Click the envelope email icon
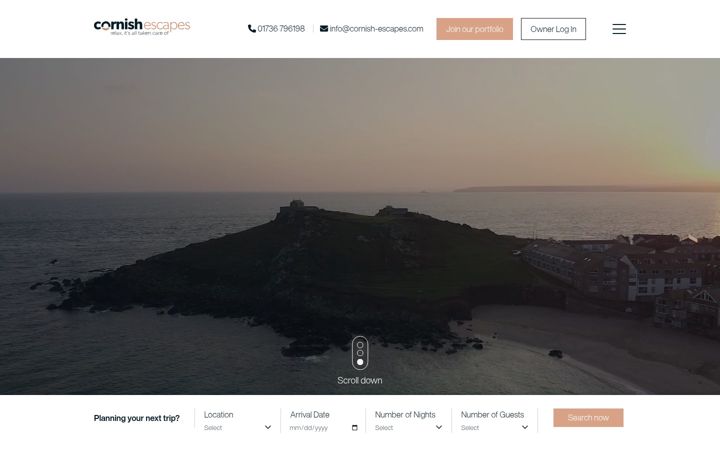Image resolution: width=720 pixels, height=450 pixels. click(x=324, y=28)
